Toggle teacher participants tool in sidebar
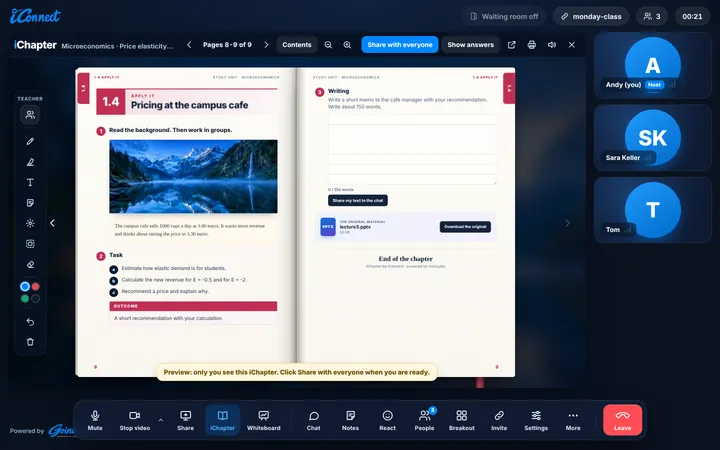Image resolution: width=720 pixels, height=450 pixels. (x=30, y=115)
